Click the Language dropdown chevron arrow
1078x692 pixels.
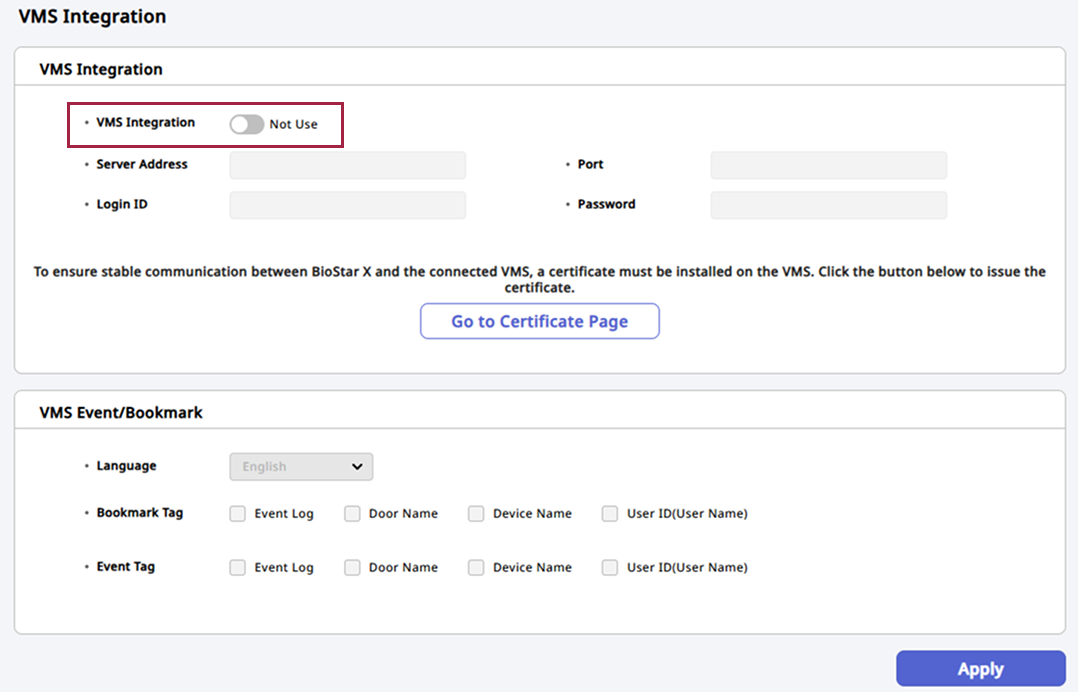point(357,467)
